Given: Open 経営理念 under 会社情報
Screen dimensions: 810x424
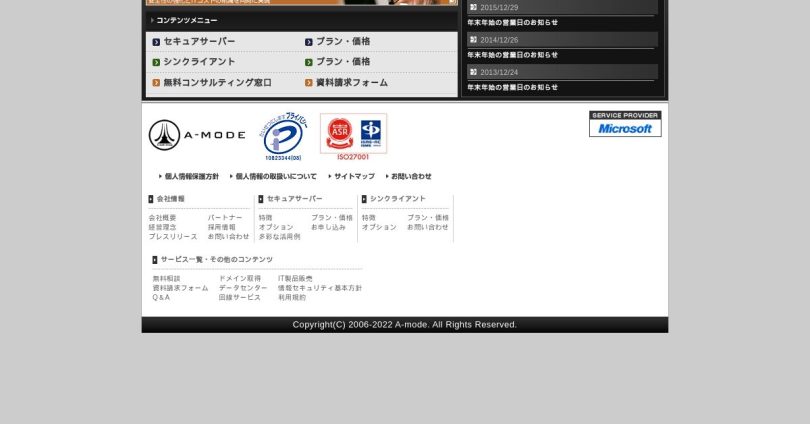Looking at the screenshot, I should (x=162, y=227).
